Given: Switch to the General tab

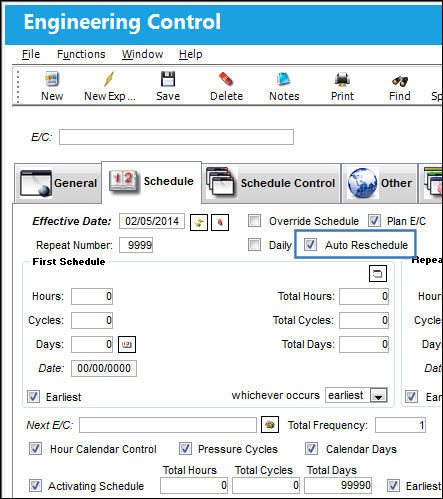Looking at the screenshot, I should click(58, 183).
